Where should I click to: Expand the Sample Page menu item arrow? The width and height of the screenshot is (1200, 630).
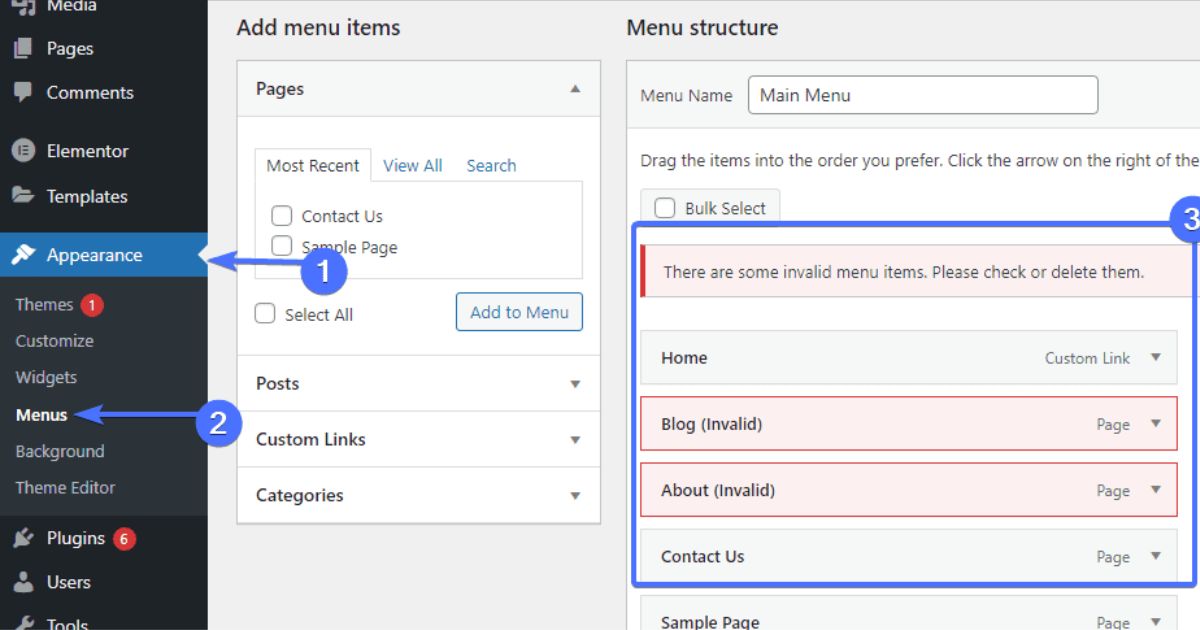[1156, 621]
